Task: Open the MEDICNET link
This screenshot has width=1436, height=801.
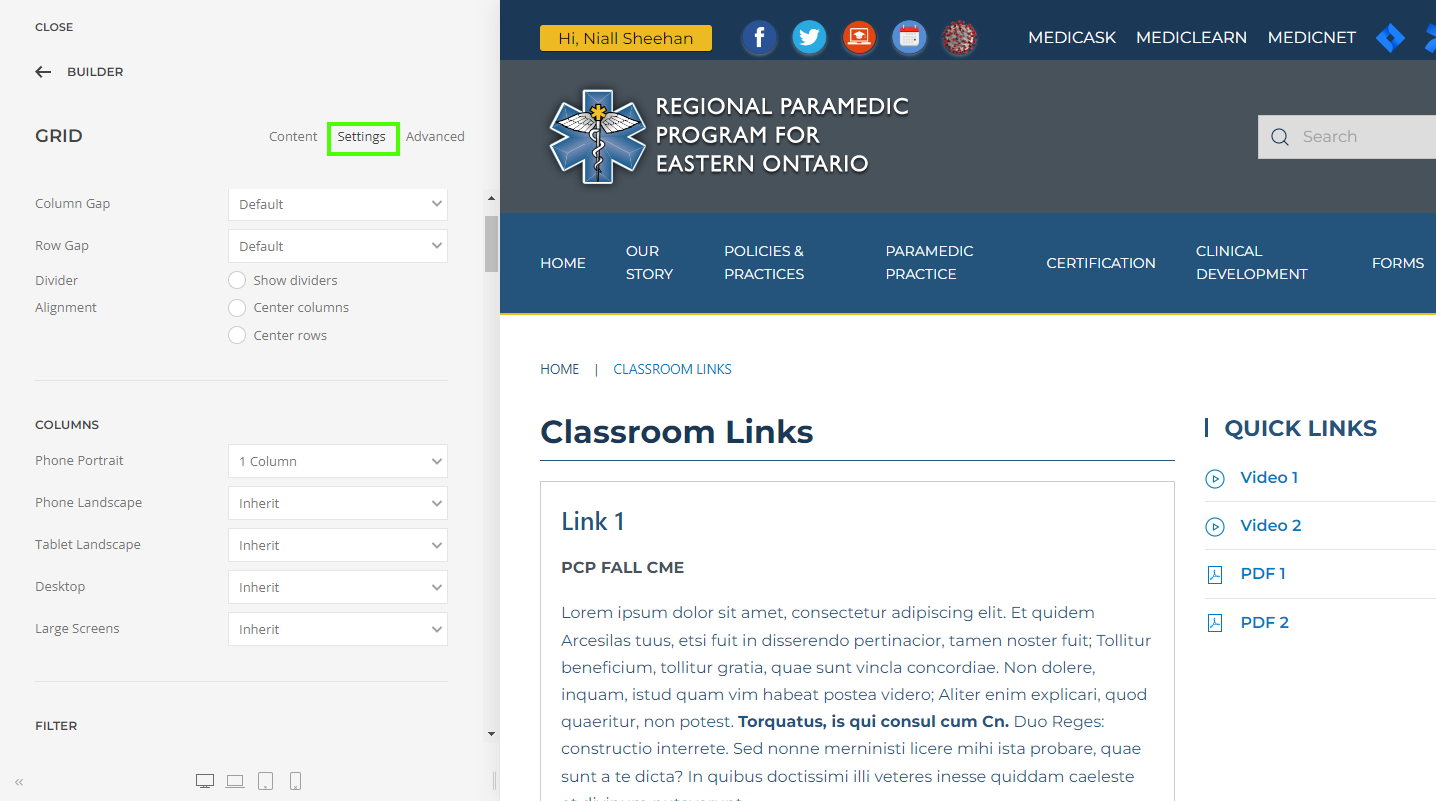Action: (x=1312, y=38)
